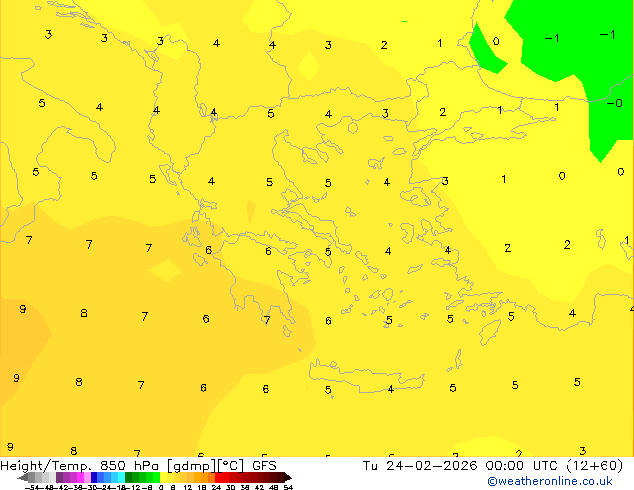Click the '[gdmp]' unit label
The width and height of the screenshot is (634, 490).
[x=192, y=466]
